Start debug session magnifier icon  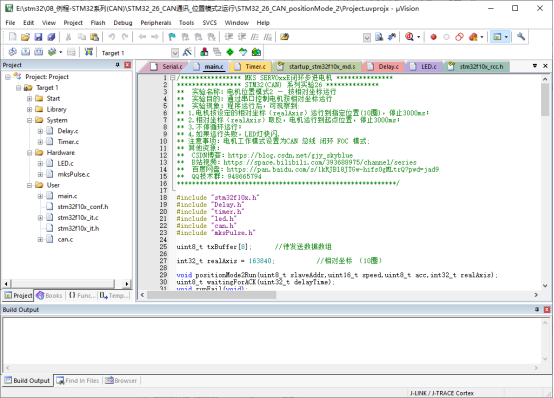tap(409, 37)
